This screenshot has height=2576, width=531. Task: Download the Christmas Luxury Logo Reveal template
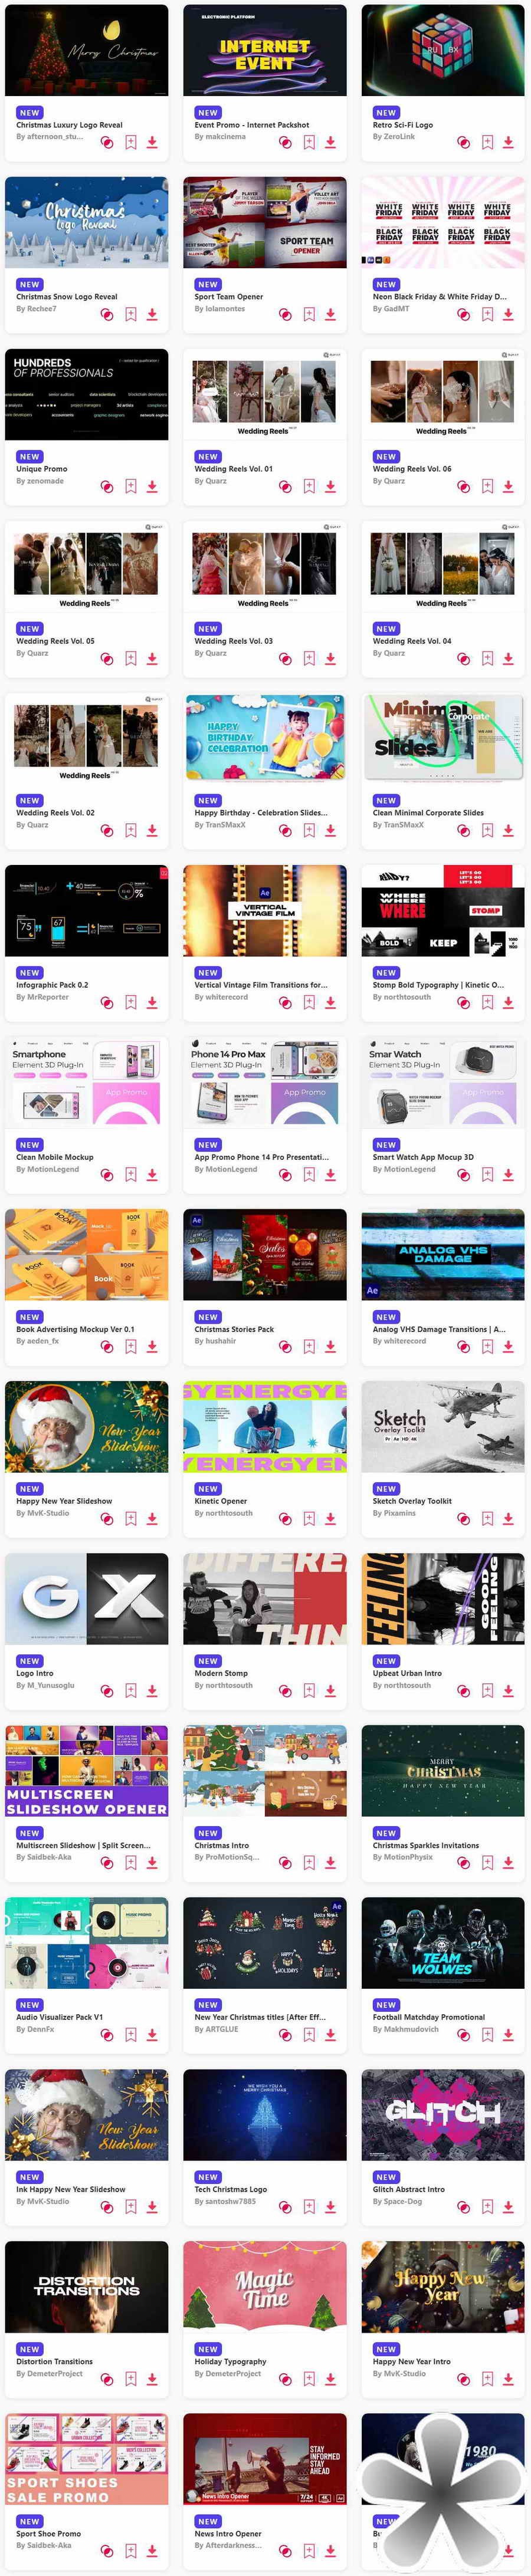tap(152, 143)
